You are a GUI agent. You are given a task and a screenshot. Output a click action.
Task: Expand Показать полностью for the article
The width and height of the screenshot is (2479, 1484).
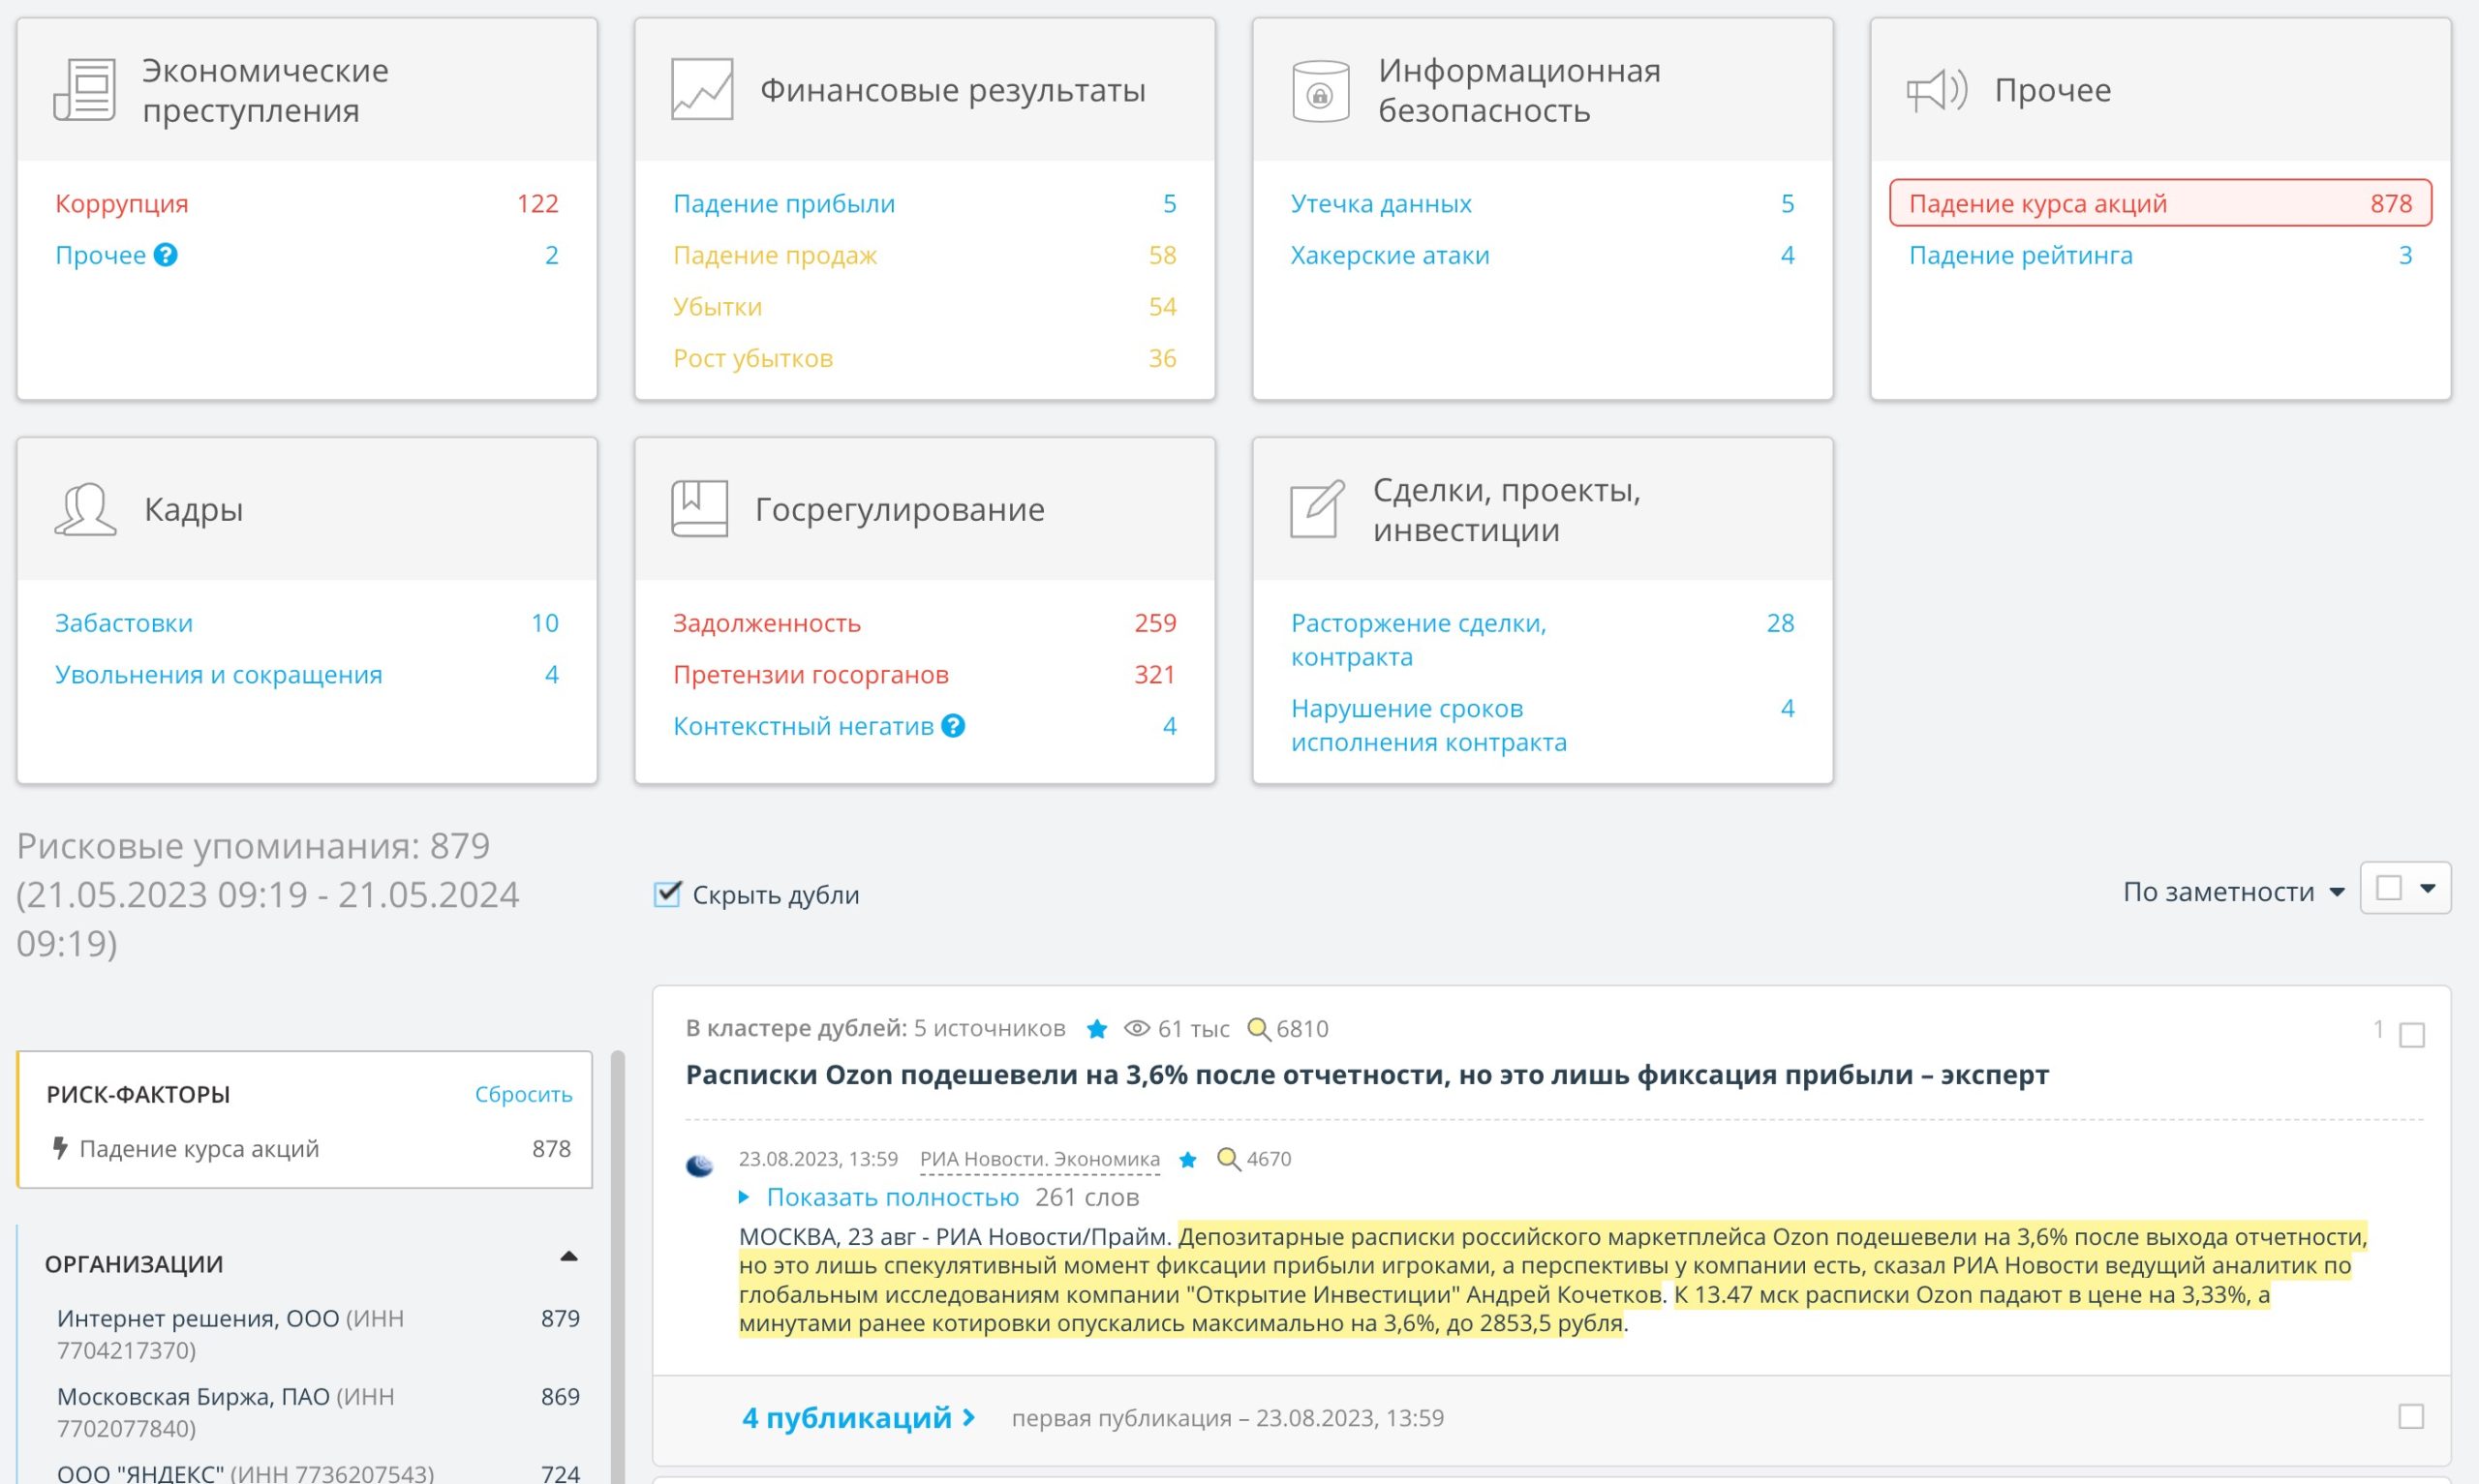[x=892, y=1197]
